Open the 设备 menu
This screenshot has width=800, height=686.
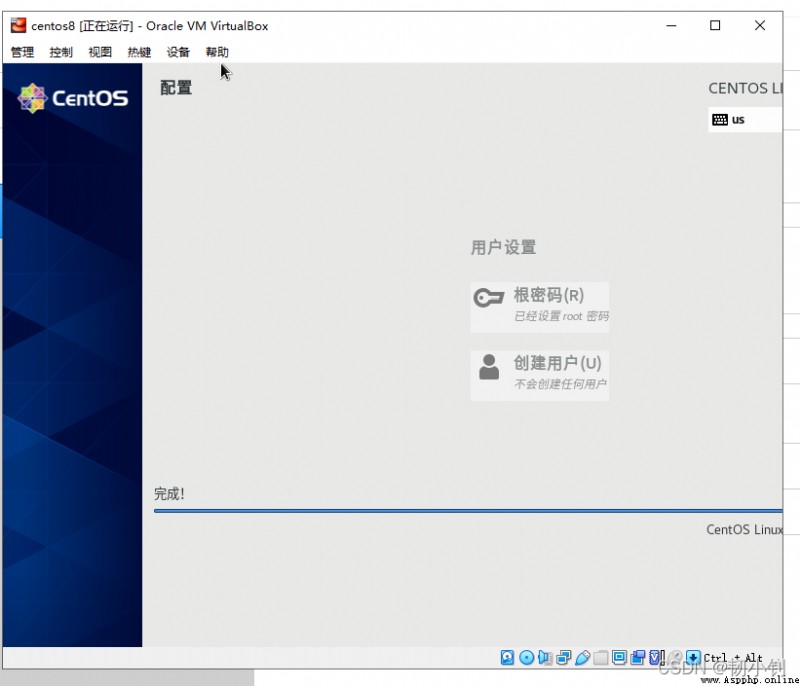click(x=178, y=52)
